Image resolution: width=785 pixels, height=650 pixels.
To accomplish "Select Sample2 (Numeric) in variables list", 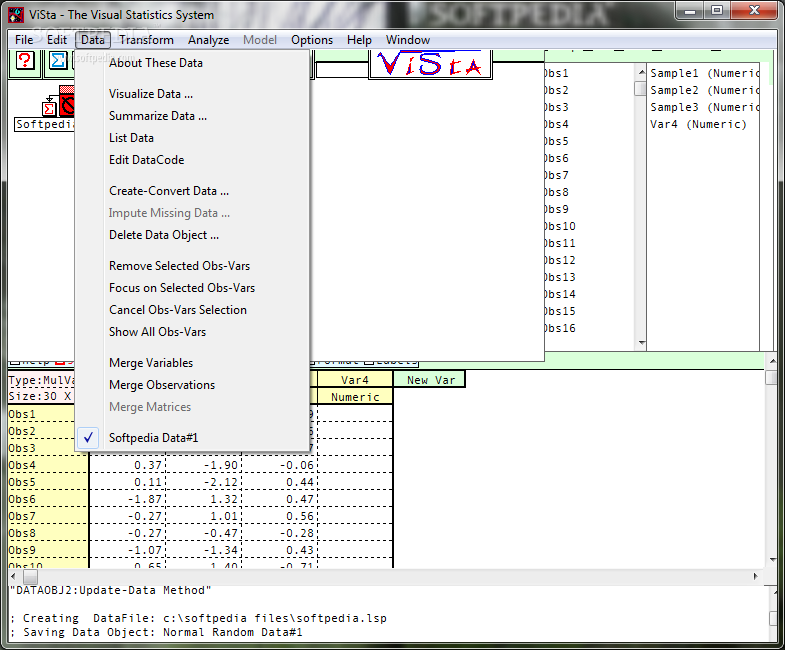I will tap(704, 91).
